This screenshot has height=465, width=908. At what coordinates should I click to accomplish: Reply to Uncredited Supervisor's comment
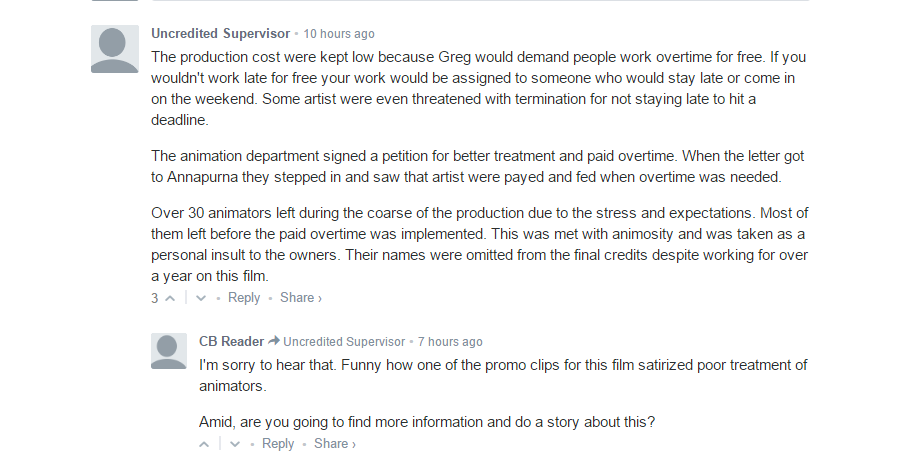point(244,298)
